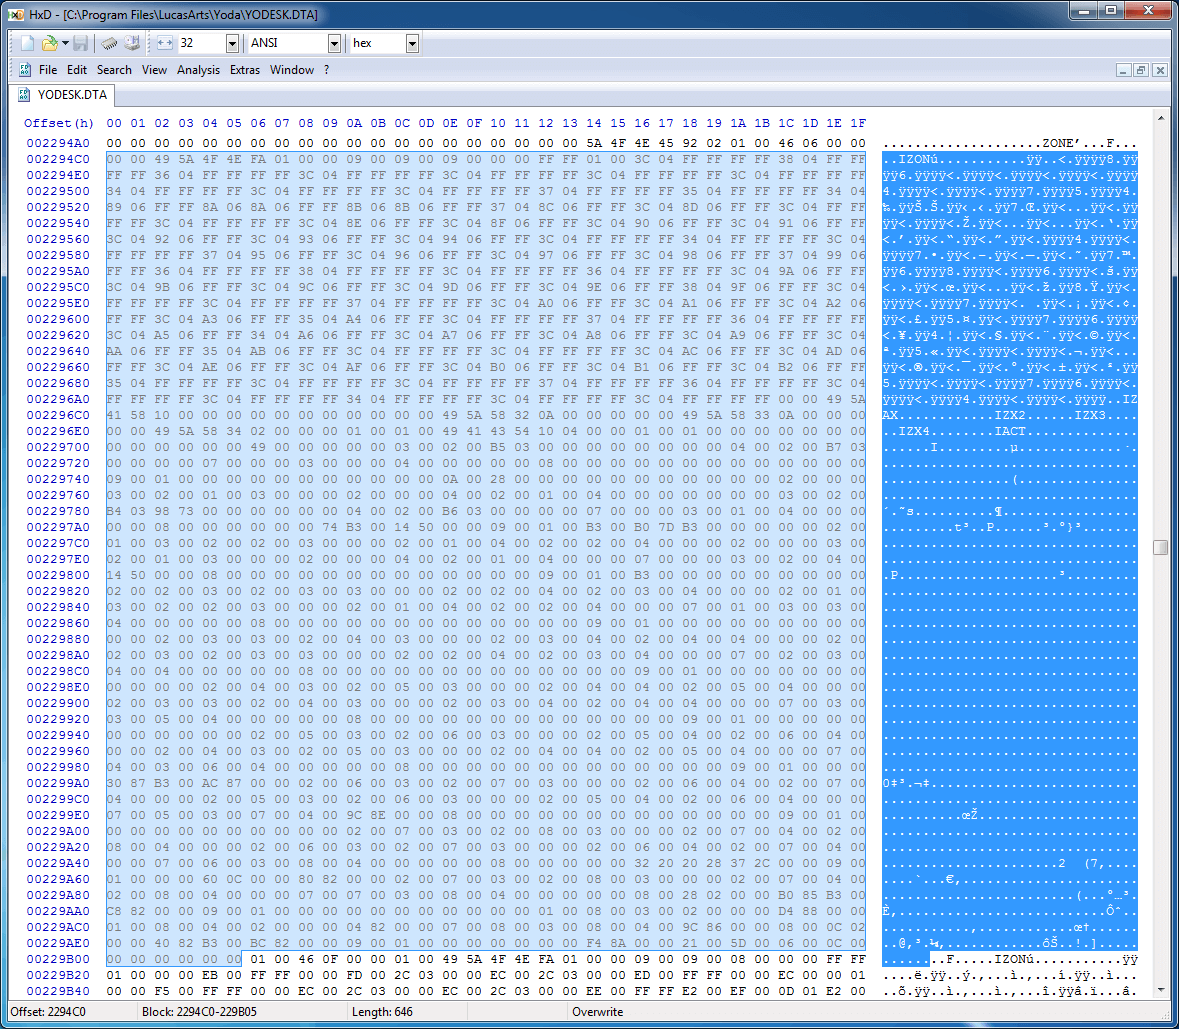Click the Open RAM chip icon
1179x1029 pixels.
pos(110,43)
